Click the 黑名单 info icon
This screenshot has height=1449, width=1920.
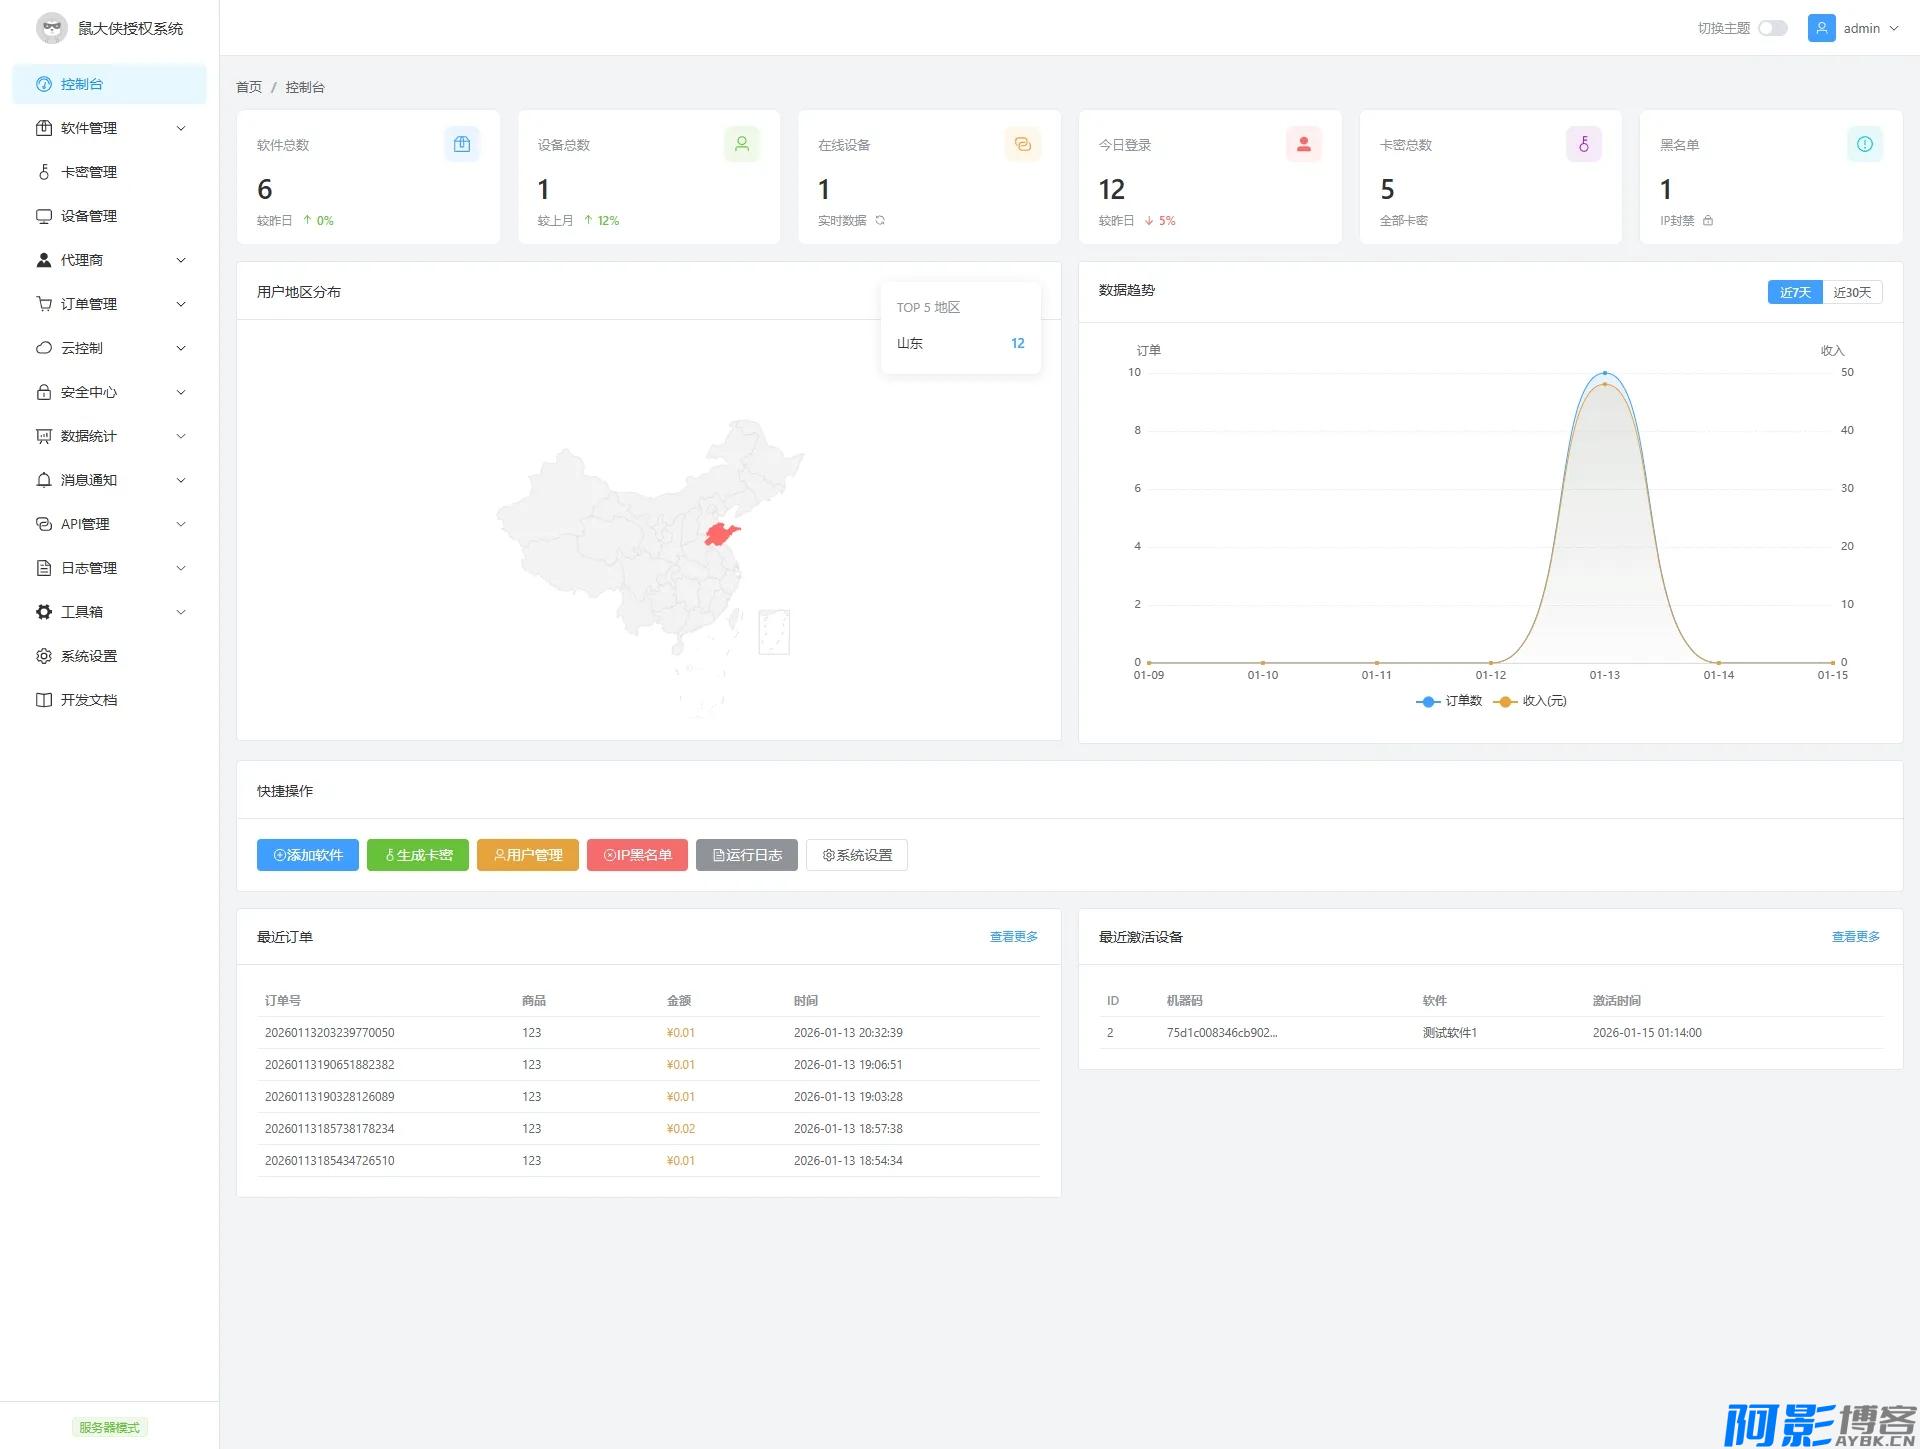(1864, 144)
